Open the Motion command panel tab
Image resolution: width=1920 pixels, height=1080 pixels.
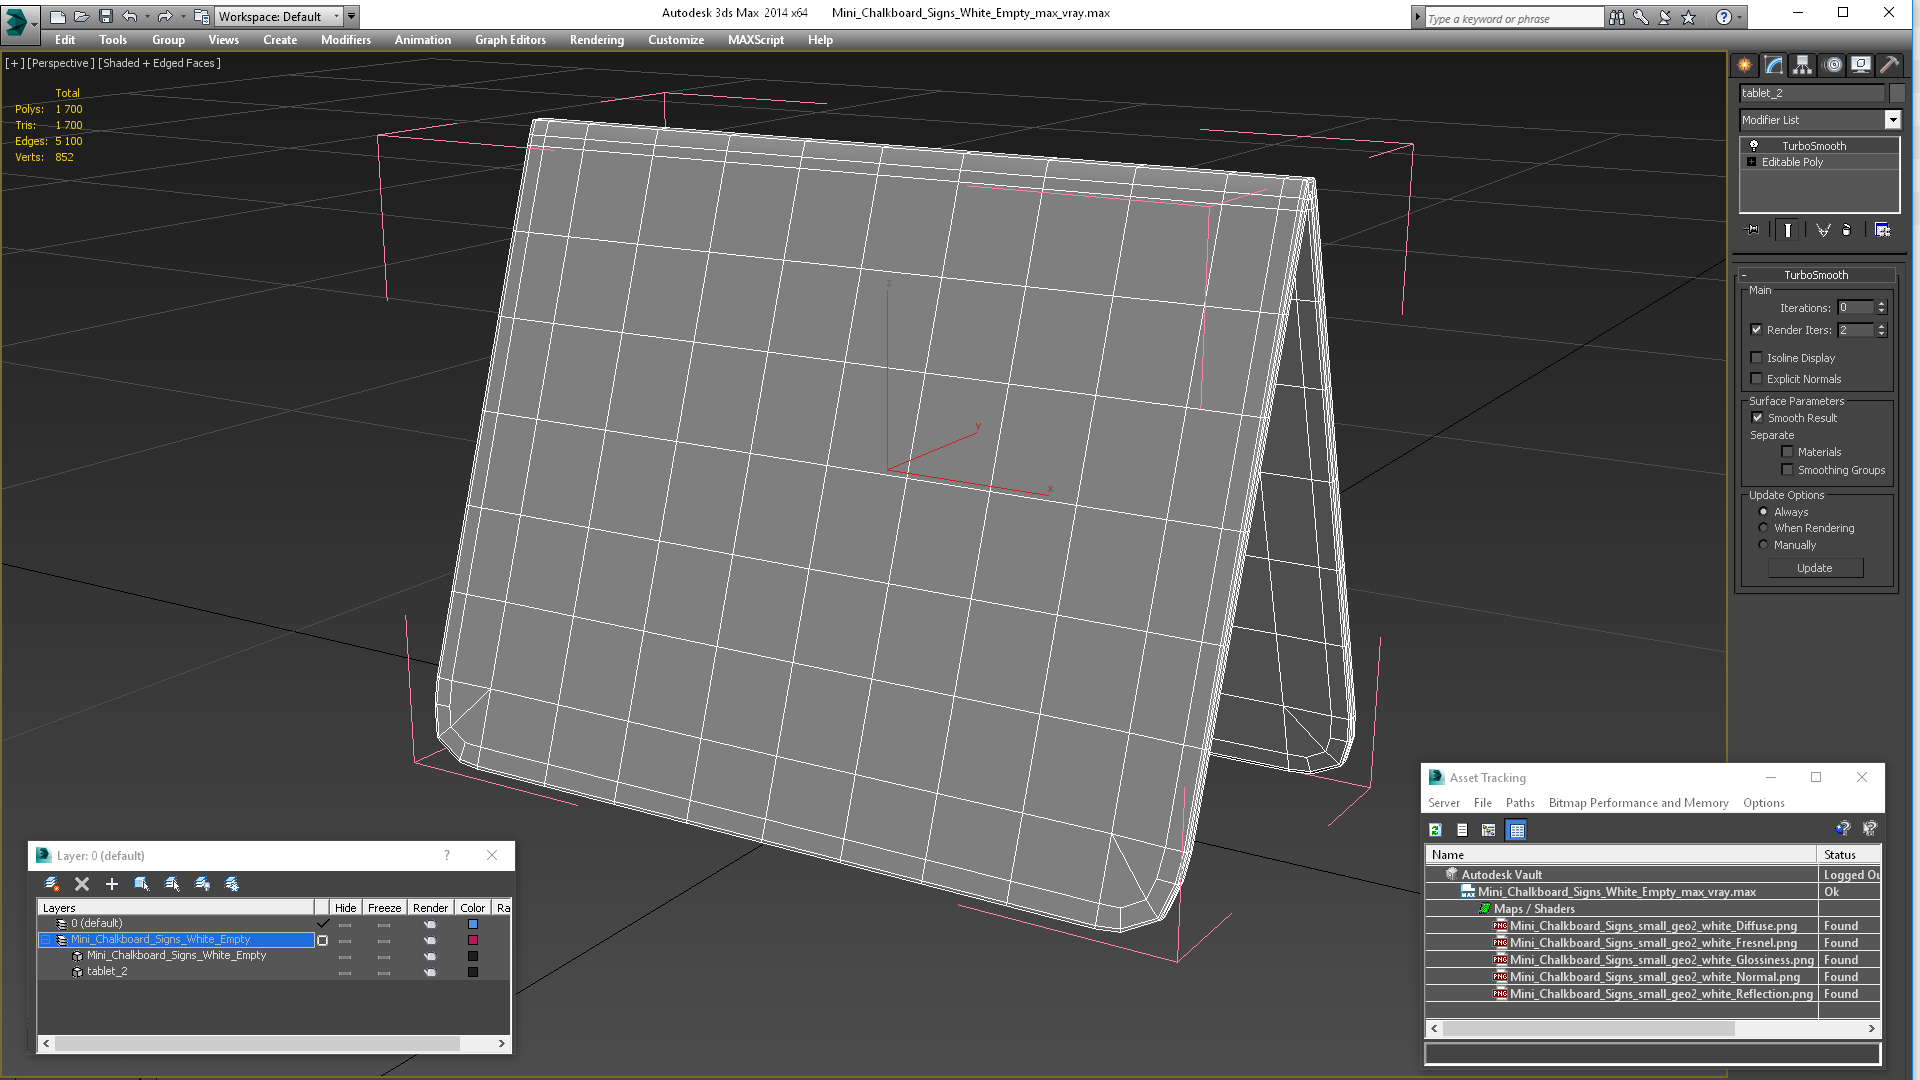coord(1832,65)
